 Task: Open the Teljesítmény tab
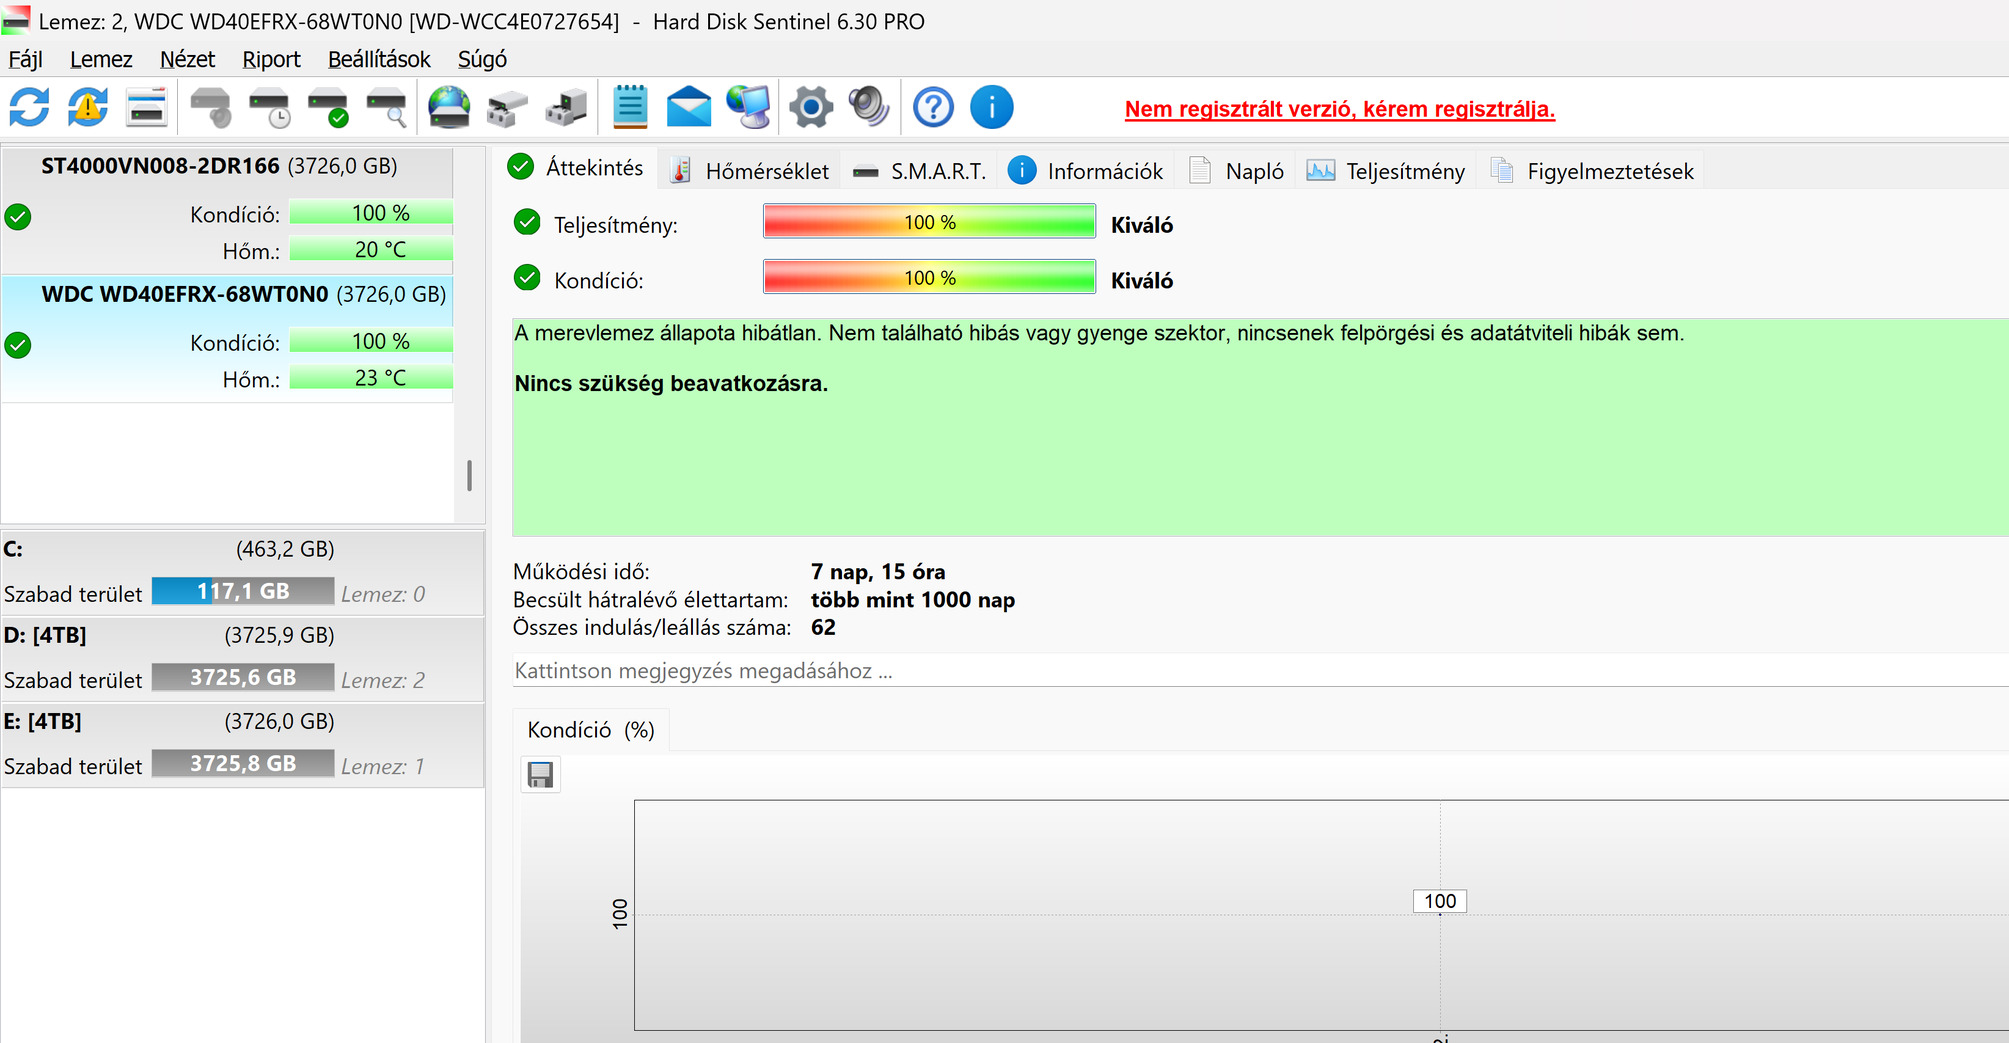tap(1386, 171)
